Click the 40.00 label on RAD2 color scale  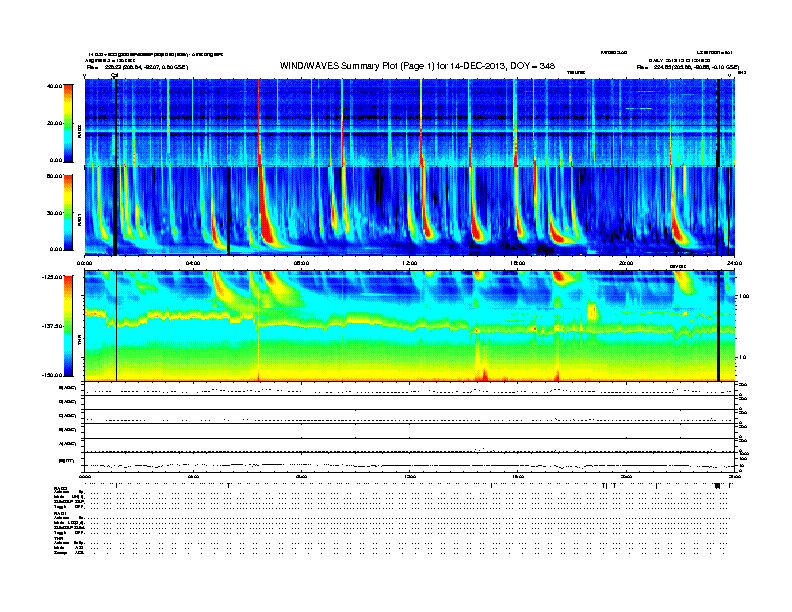click(54, 86)
